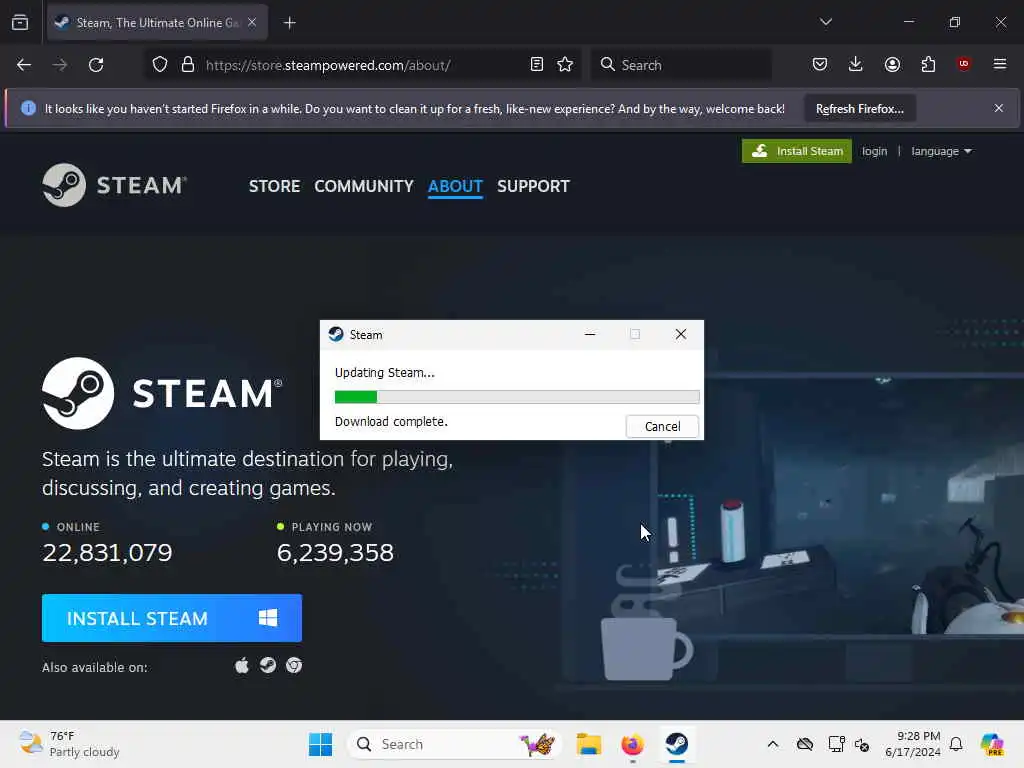Expand the list all tabs chevron
Viewport: 1024px width, 768px height.
pos(826,22)
